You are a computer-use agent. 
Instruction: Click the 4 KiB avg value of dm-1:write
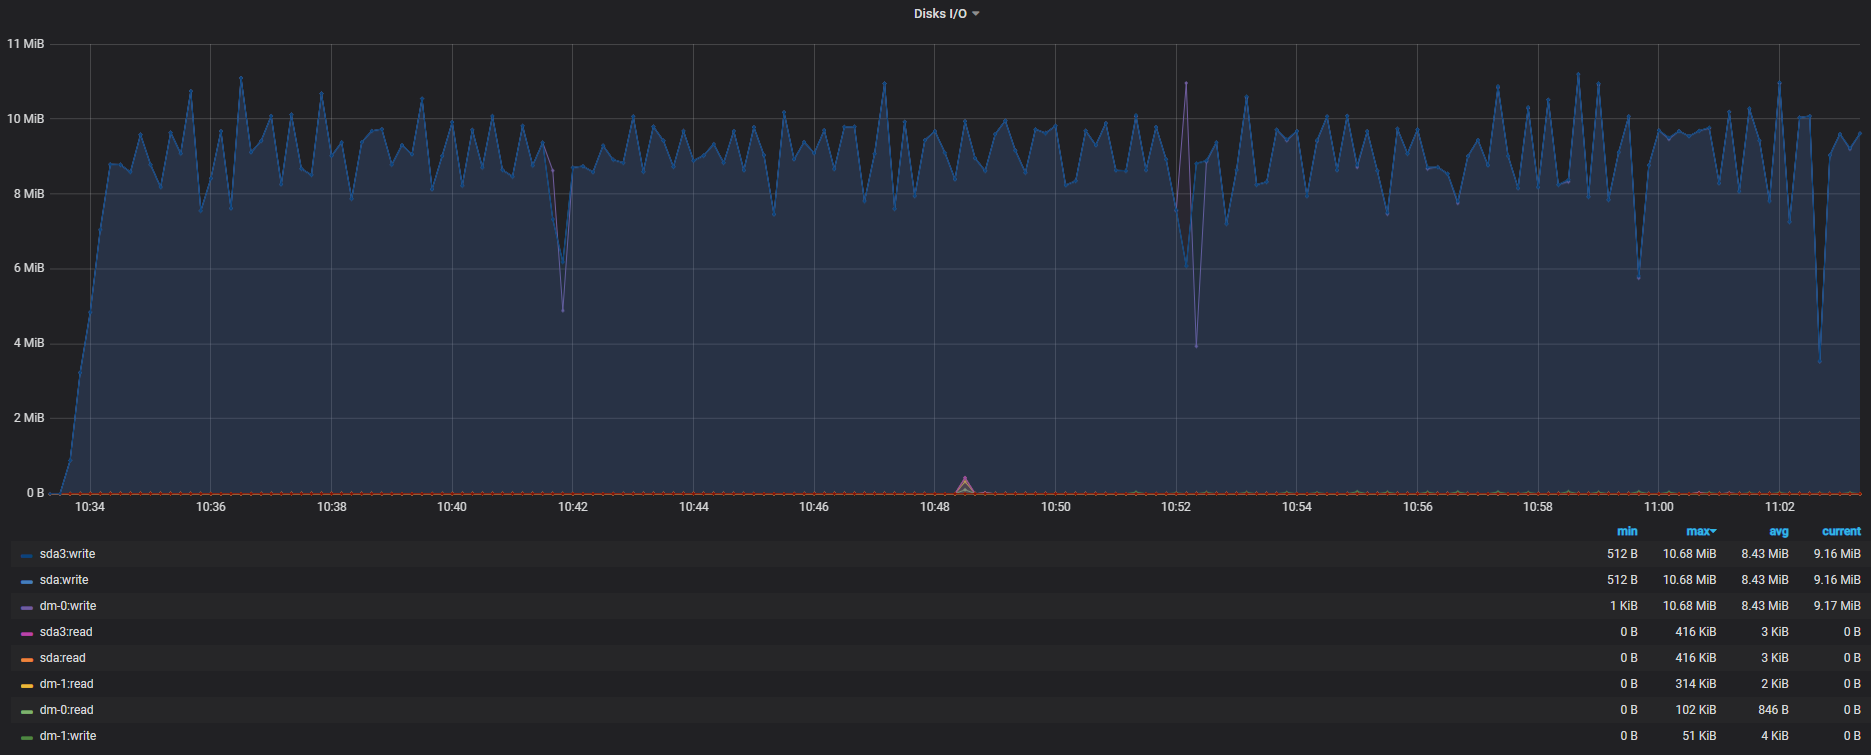pos(1775,736)
